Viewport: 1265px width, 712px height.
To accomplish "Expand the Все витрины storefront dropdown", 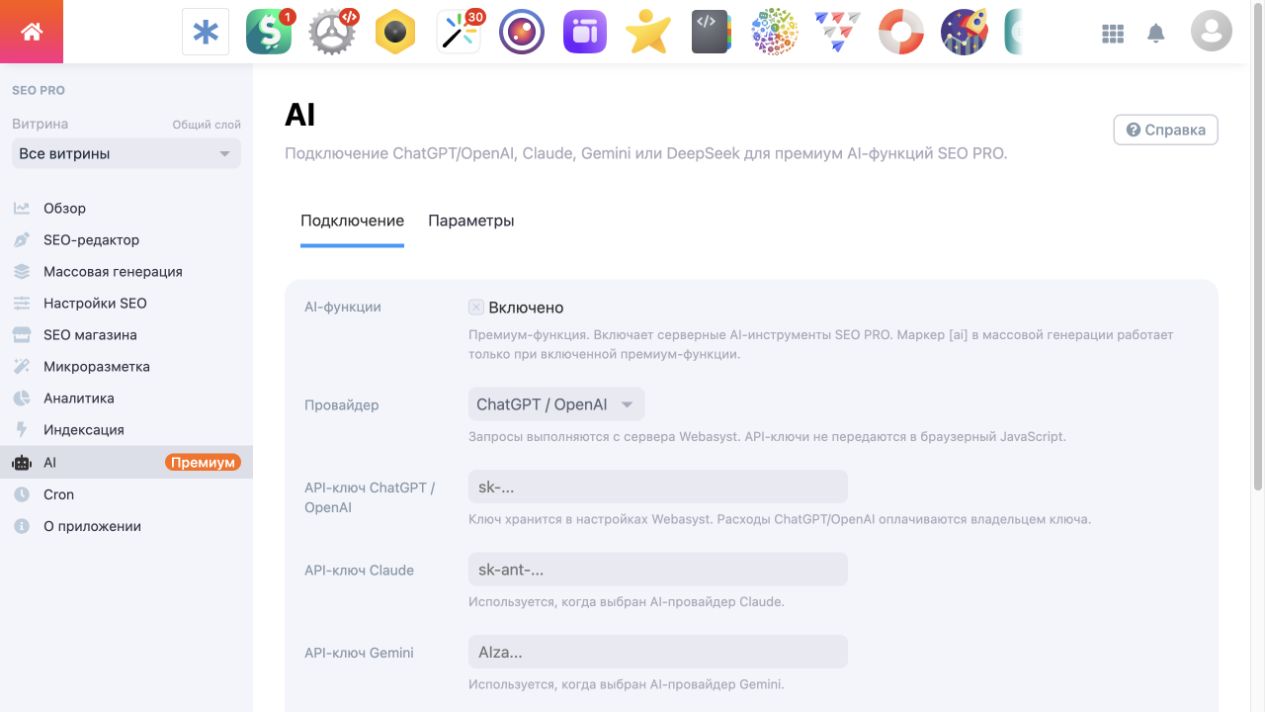I will coord(126,153).
